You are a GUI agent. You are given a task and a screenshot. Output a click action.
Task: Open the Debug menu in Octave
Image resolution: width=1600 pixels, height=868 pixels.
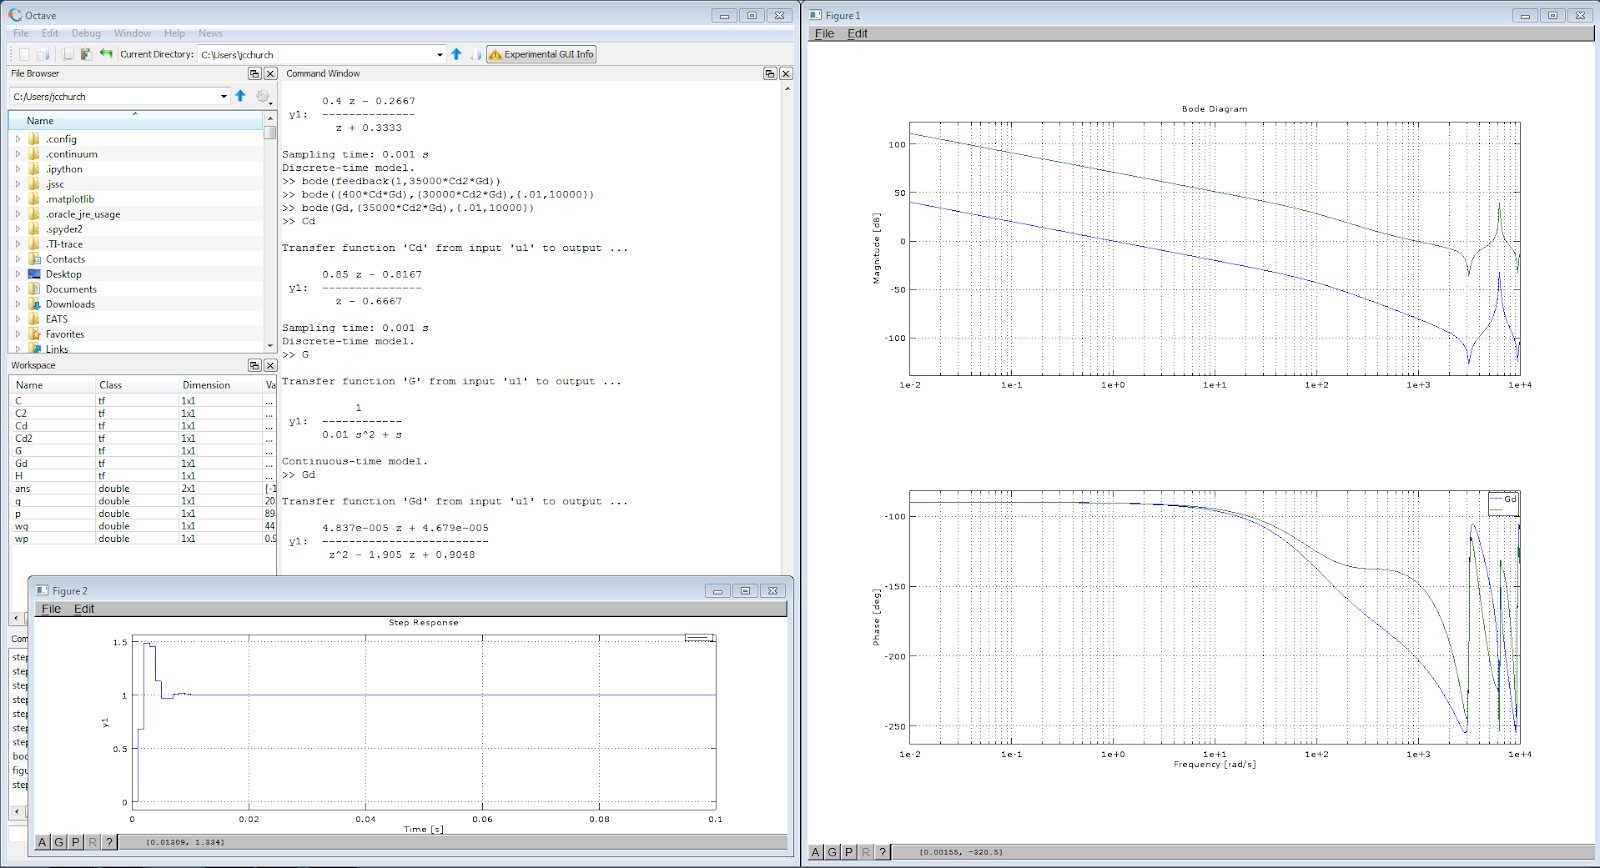tap(86, 33)
